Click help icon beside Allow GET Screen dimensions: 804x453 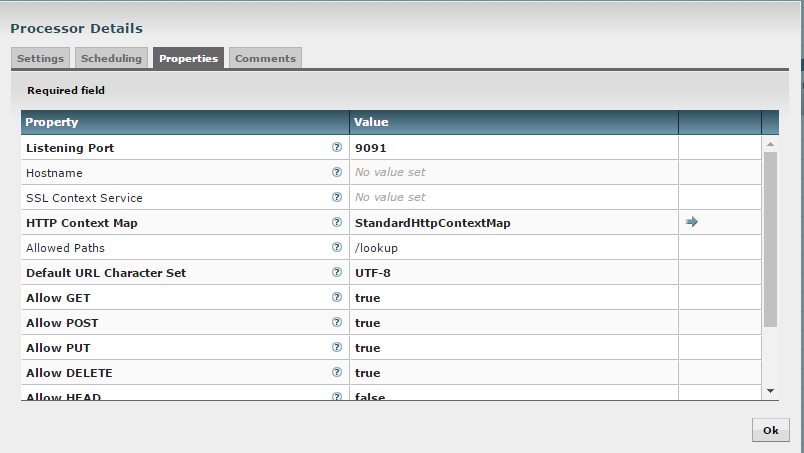337,297
